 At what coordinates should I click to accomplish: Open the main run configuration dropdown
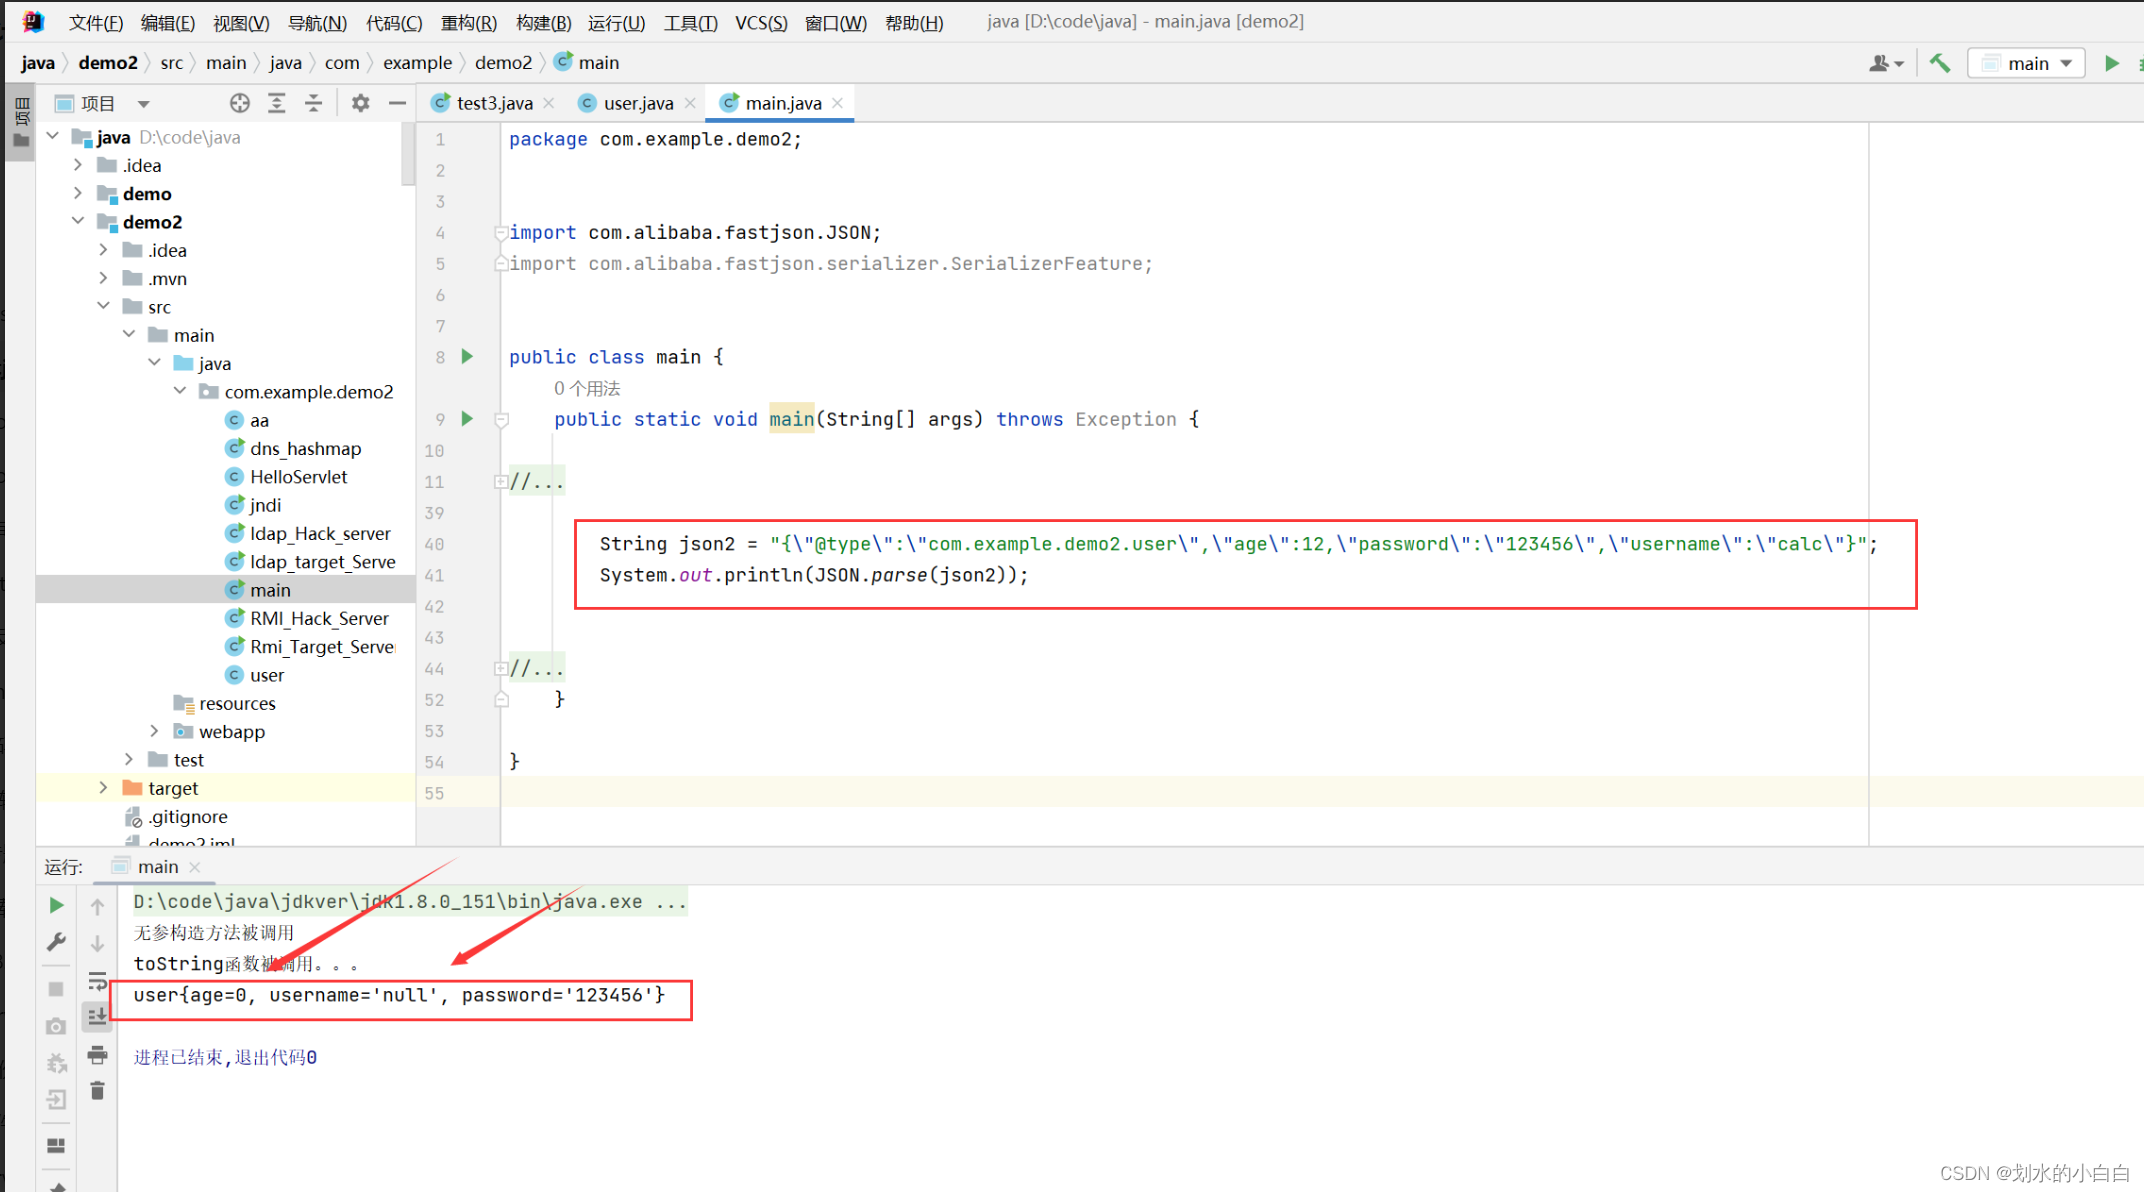2027,63
